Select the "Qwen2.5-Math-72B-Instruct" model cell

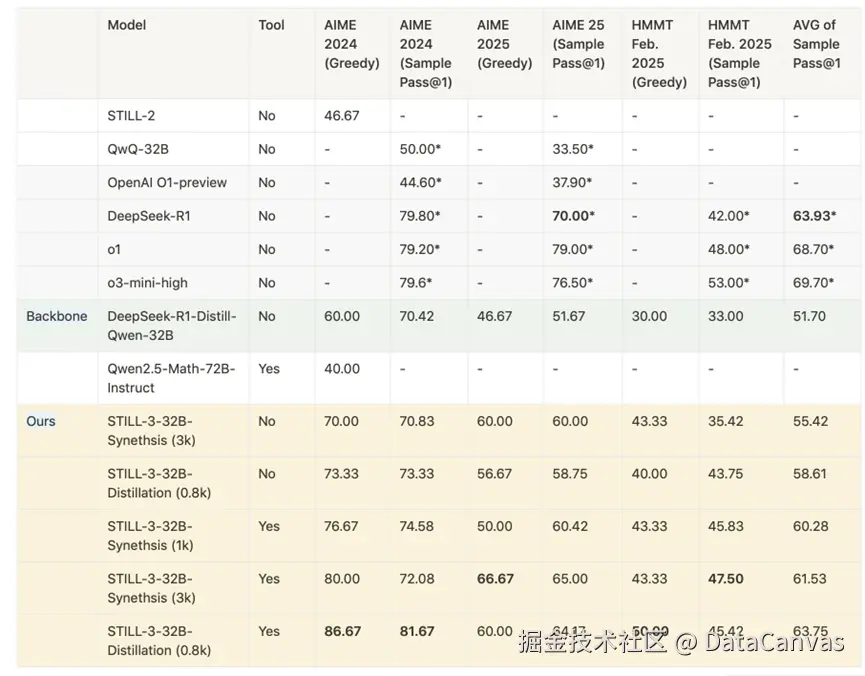click(171, 378)
